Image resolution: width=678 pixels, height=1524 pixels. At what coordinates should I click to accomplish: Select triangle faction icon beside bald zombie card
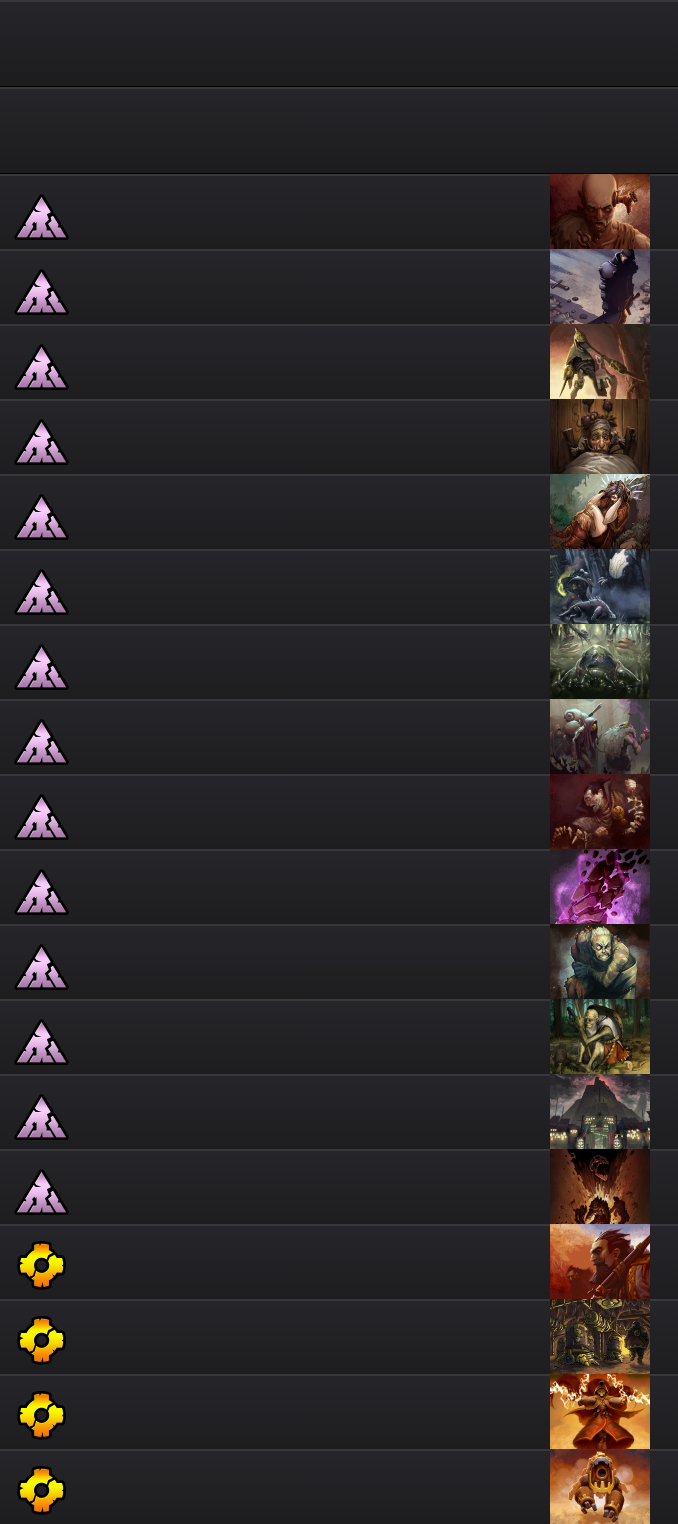click(41, 217)
